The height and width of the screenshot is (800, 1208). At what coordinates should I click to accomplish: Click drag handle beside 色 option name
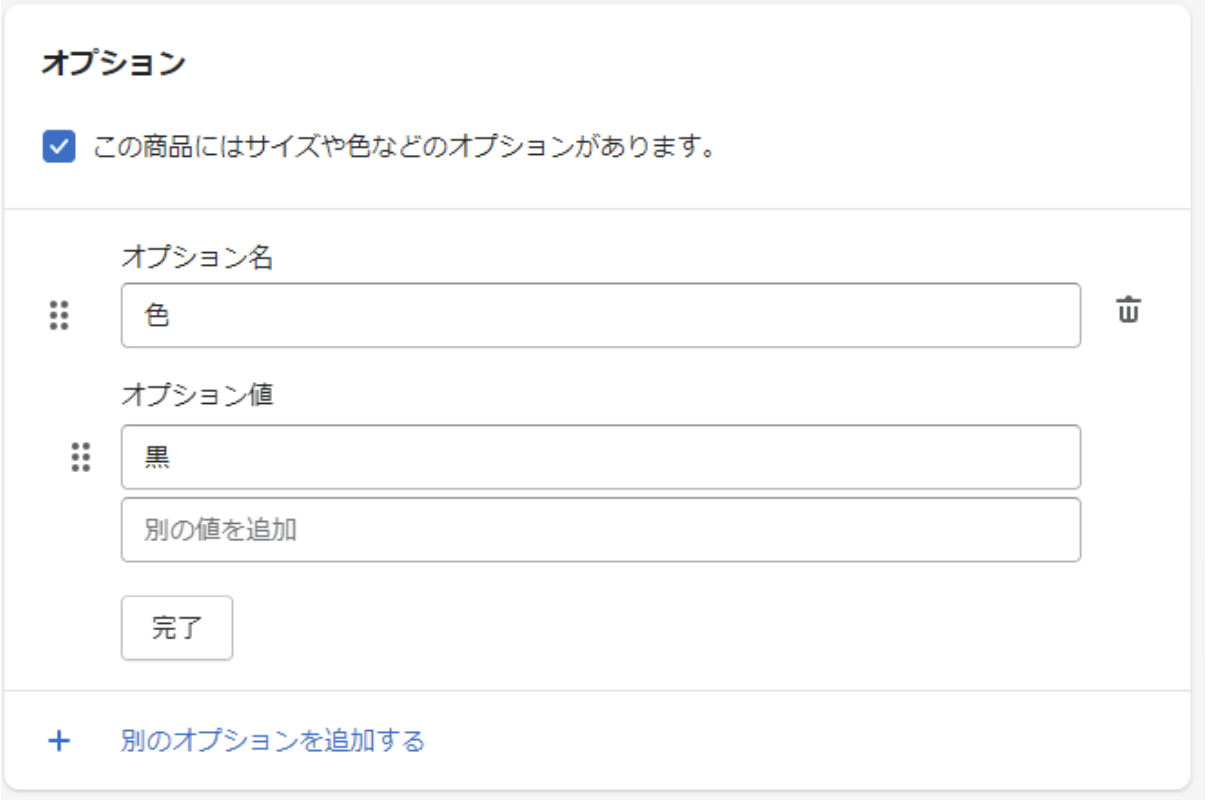click(59, 315)
